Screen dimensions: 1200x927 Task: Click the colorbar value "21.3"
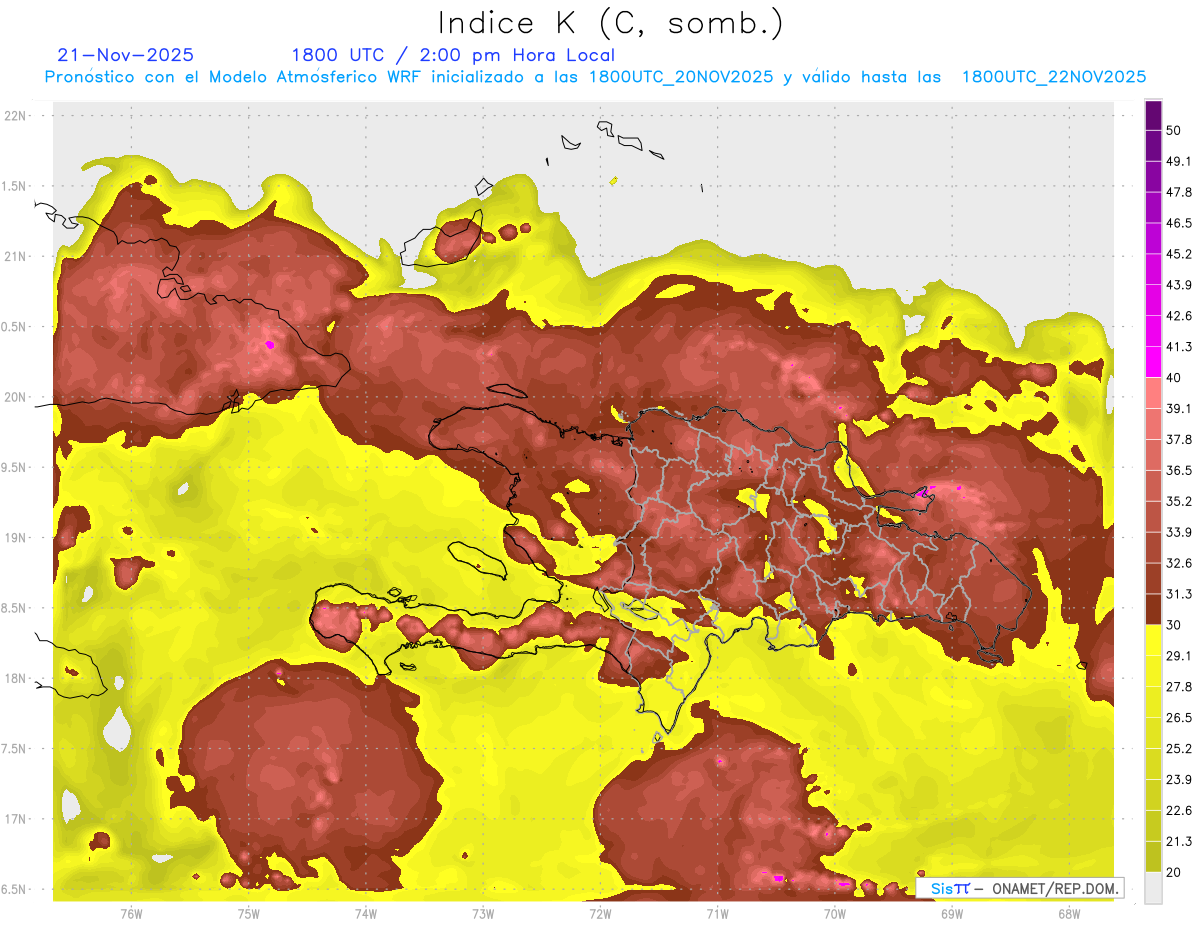coord(1179,841)
